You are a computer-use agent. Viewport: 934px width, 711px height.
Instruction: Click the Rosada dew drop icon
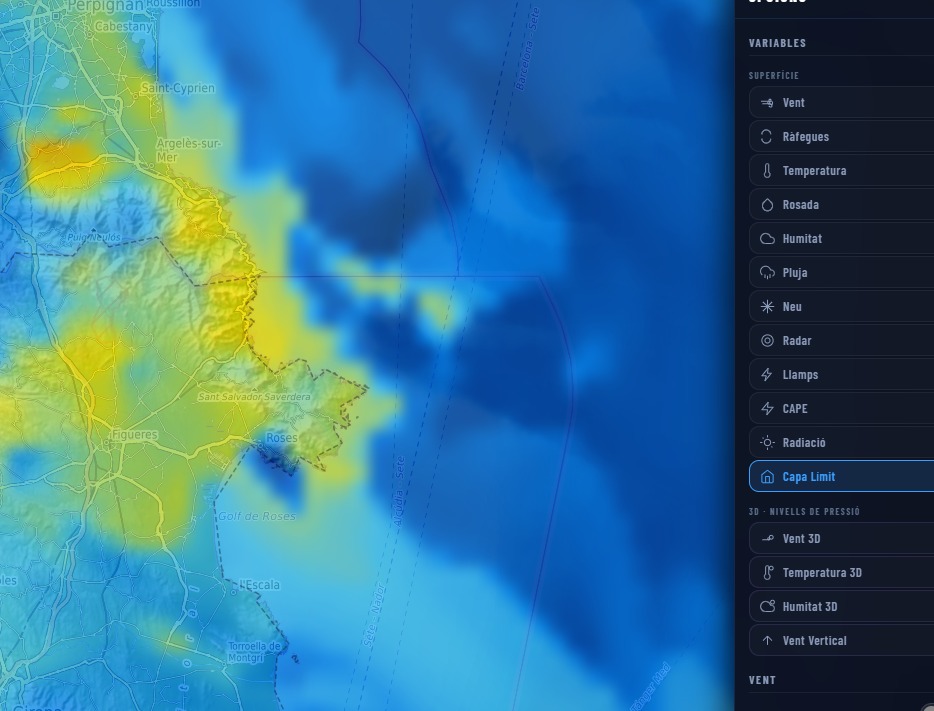tap(767, 204)
